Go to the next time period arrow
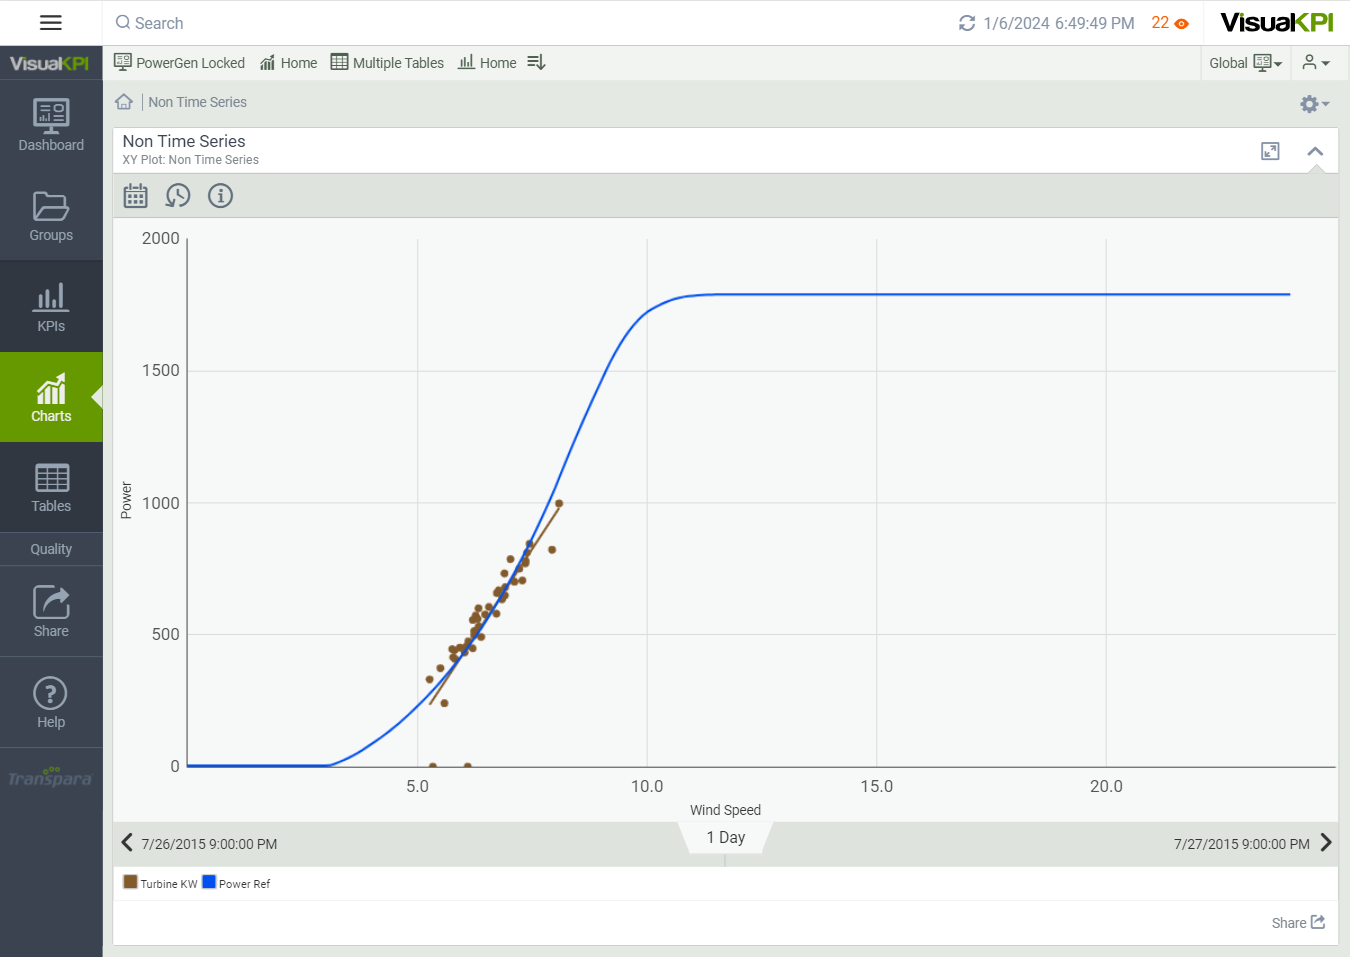Screen dimensions: 1350x957 click(1326, 843)
